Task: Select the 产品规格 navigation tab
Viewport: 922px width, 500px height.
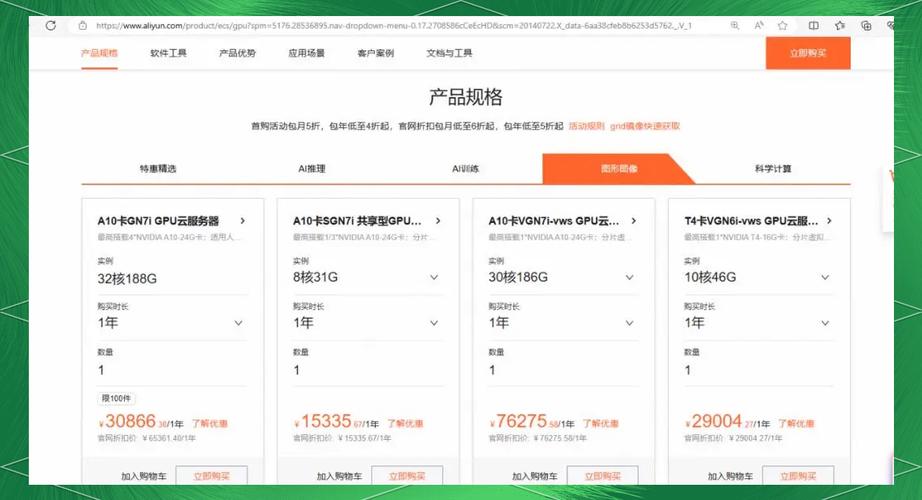Action: click(99, 53)
